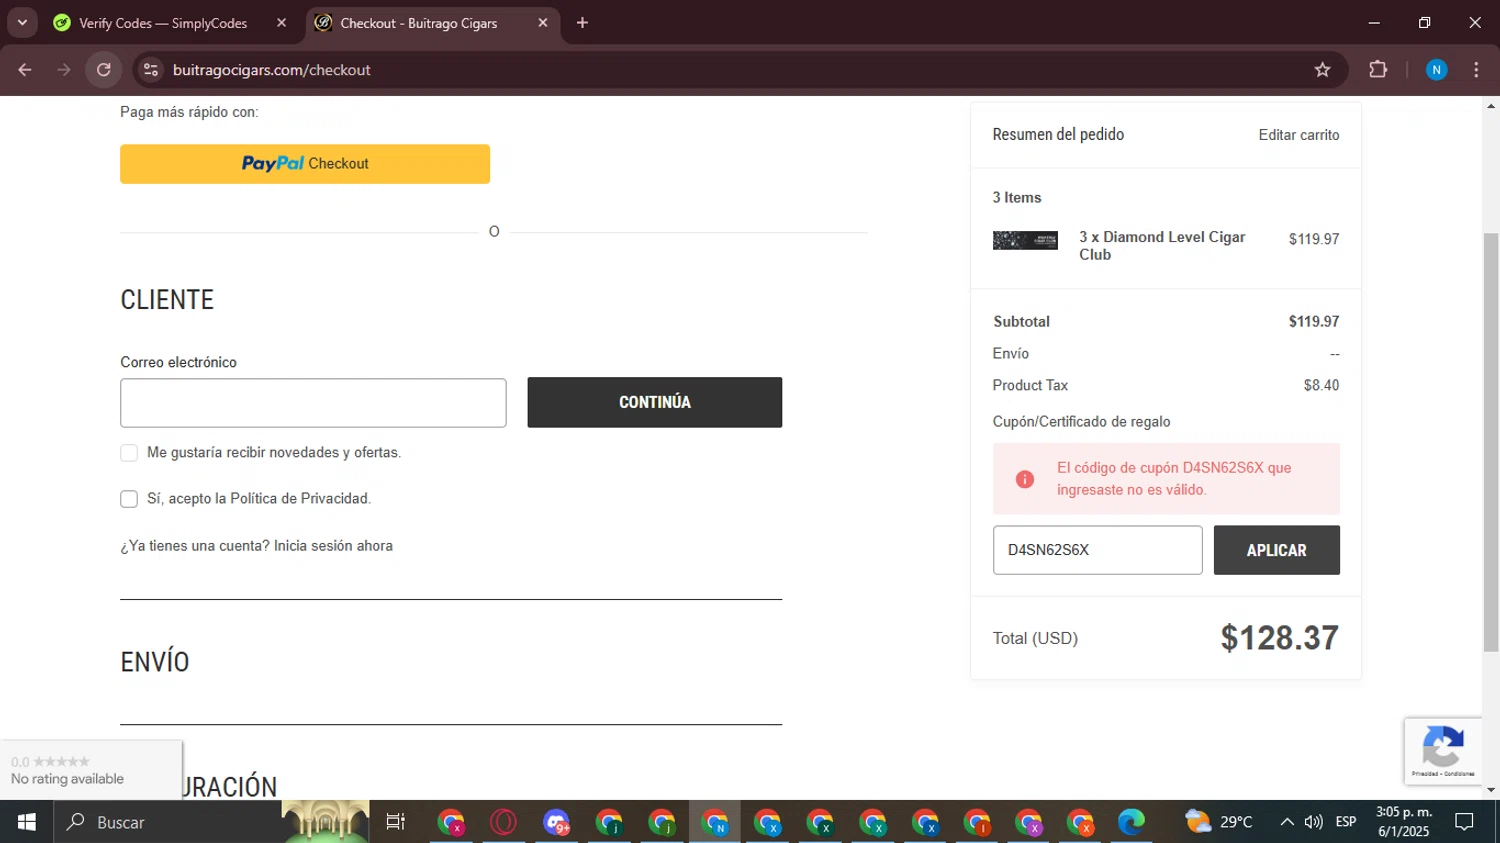Click the total amount $128.37
Image resolution: width=1500 pixels, height=843 pixels.
pyautogui.click(x=1279, y=638)
